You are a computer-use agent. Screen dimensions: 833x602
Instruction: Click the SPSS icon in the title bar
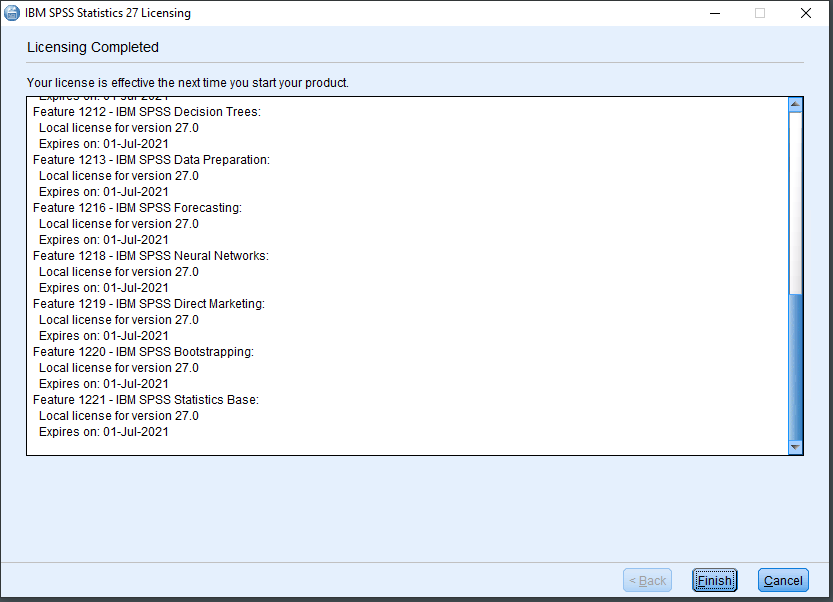tap(14, 12)
